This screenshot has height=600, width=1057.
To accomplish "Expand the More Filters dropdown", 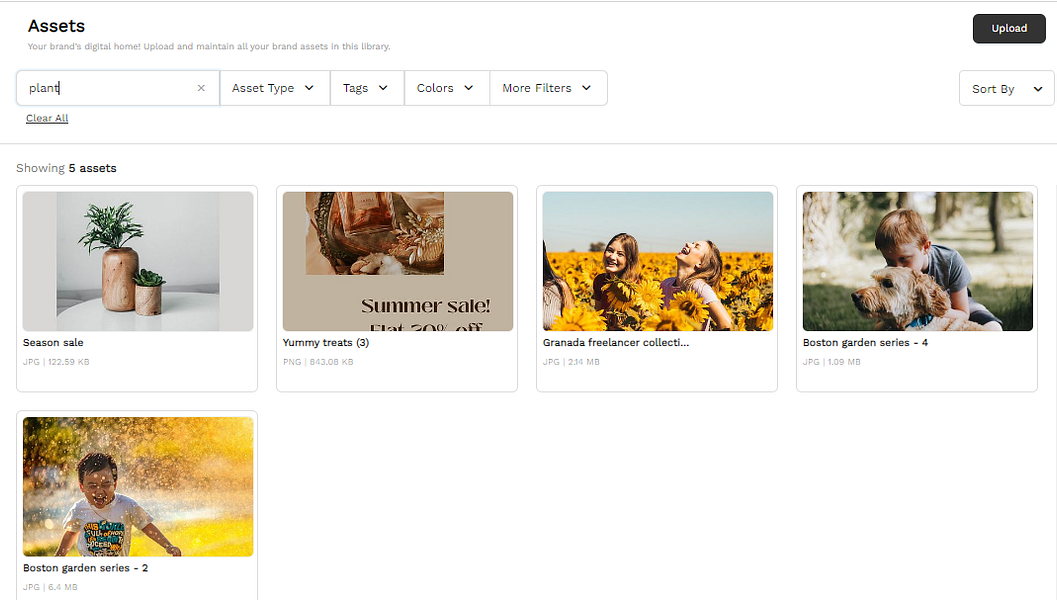I will coord(548,88).
